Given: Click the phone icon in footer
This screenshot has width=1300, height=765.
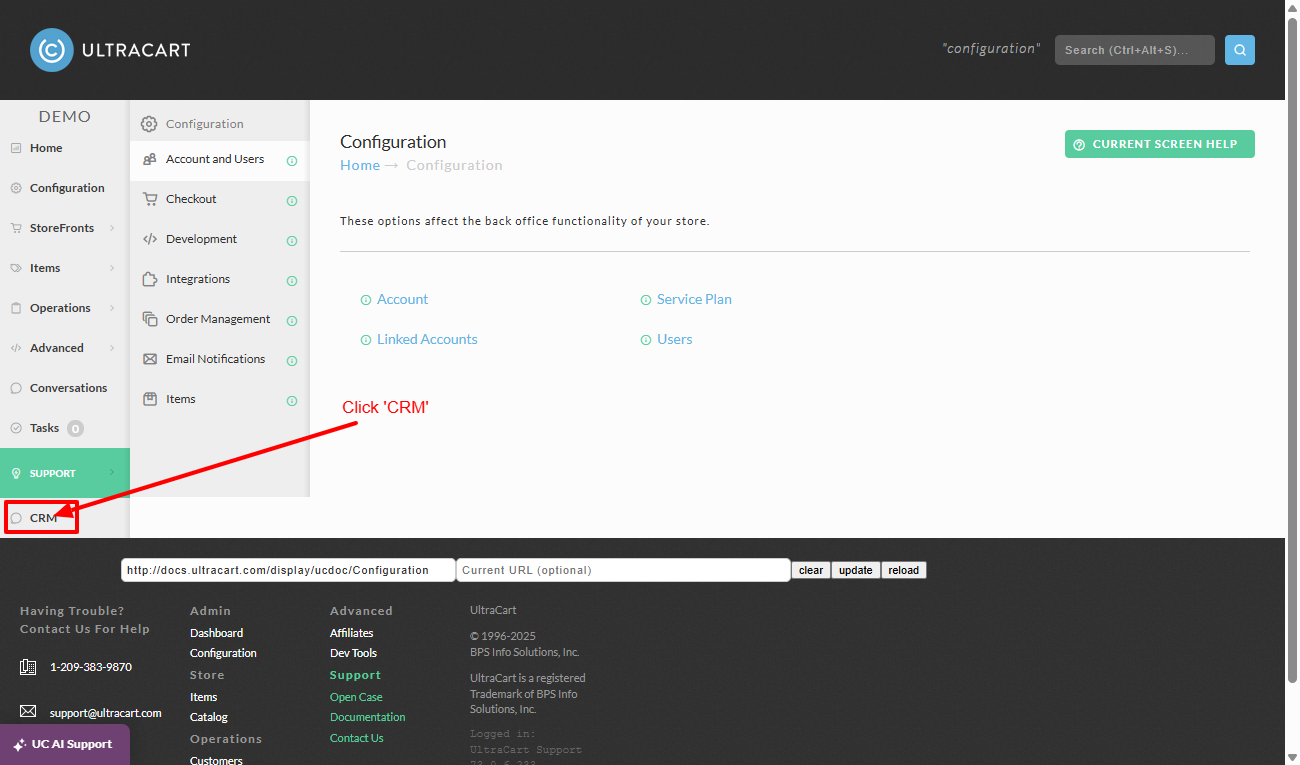Looking at the screenshot, I should (x=28, y=667).
